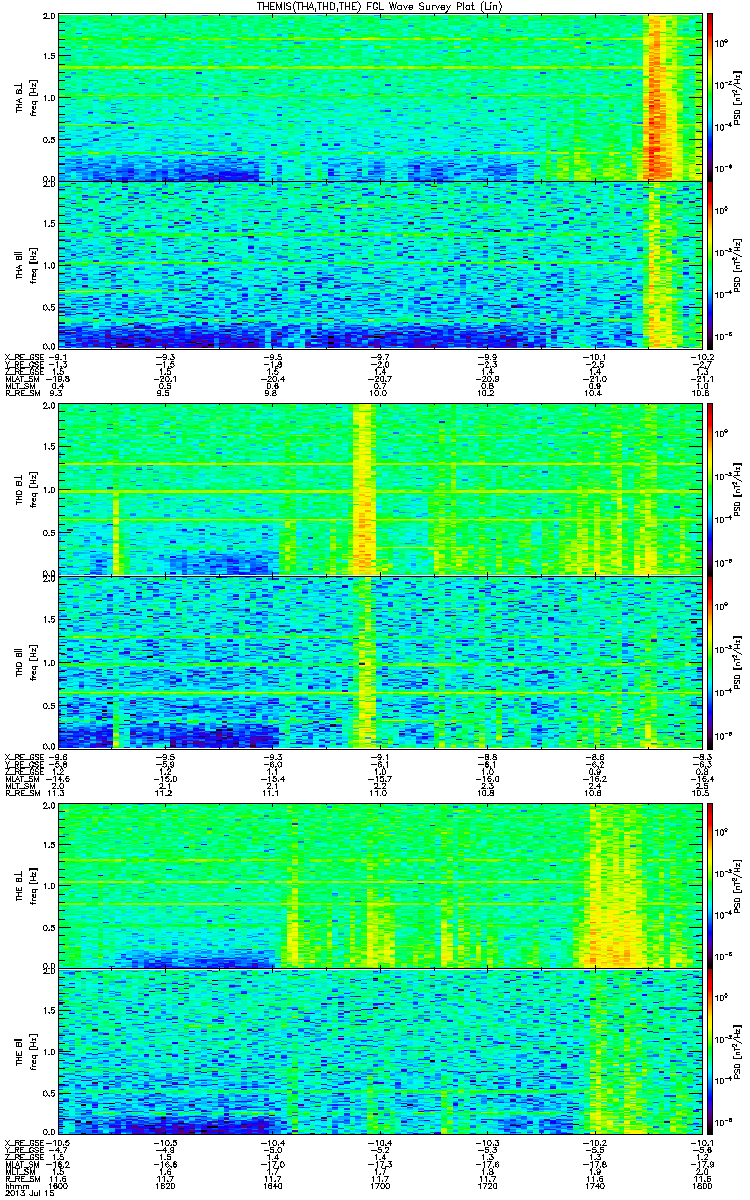
Task: Click the THA BL spectrogram panel
Action: pos(380,98)
